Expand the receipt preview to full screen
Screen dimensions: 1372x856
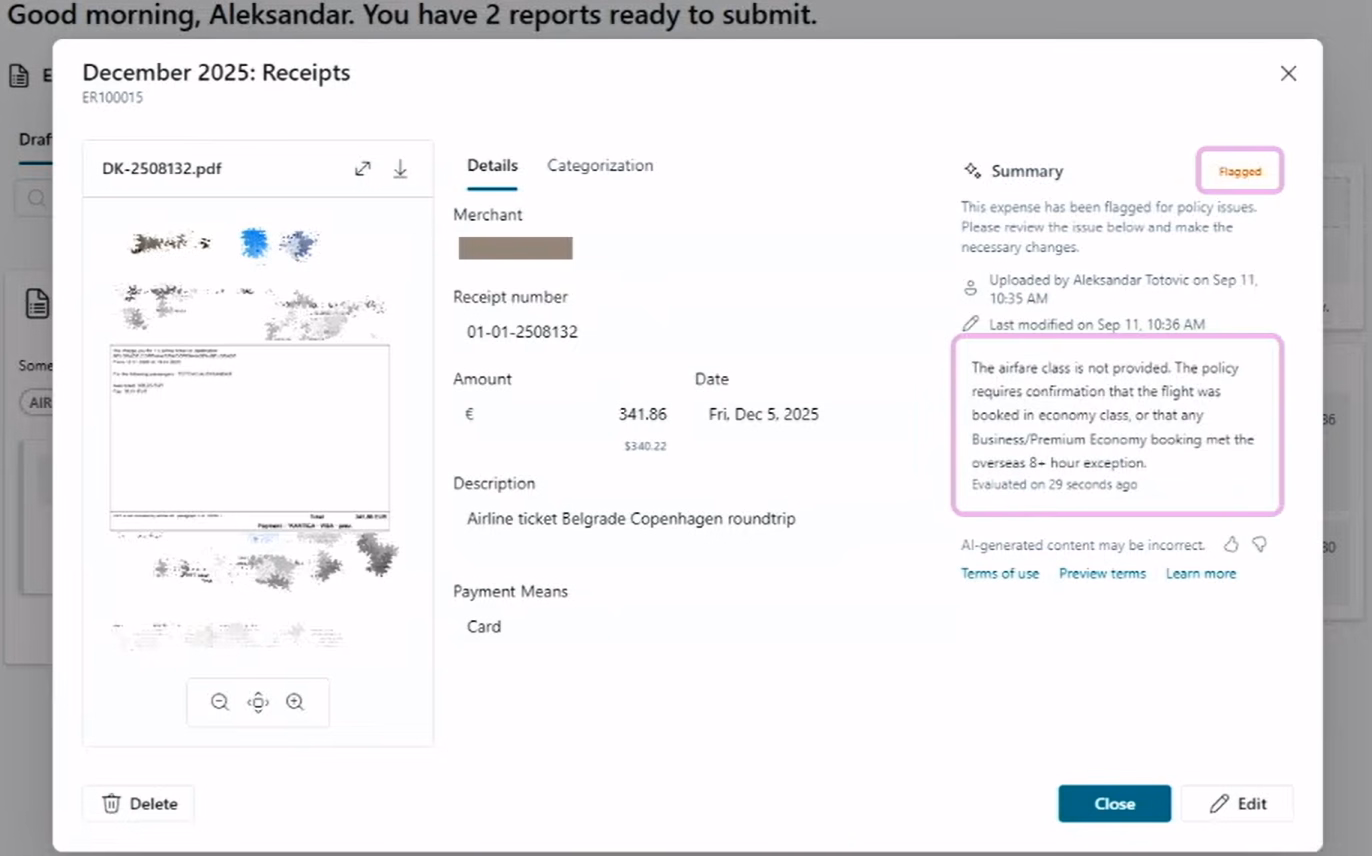363,169
